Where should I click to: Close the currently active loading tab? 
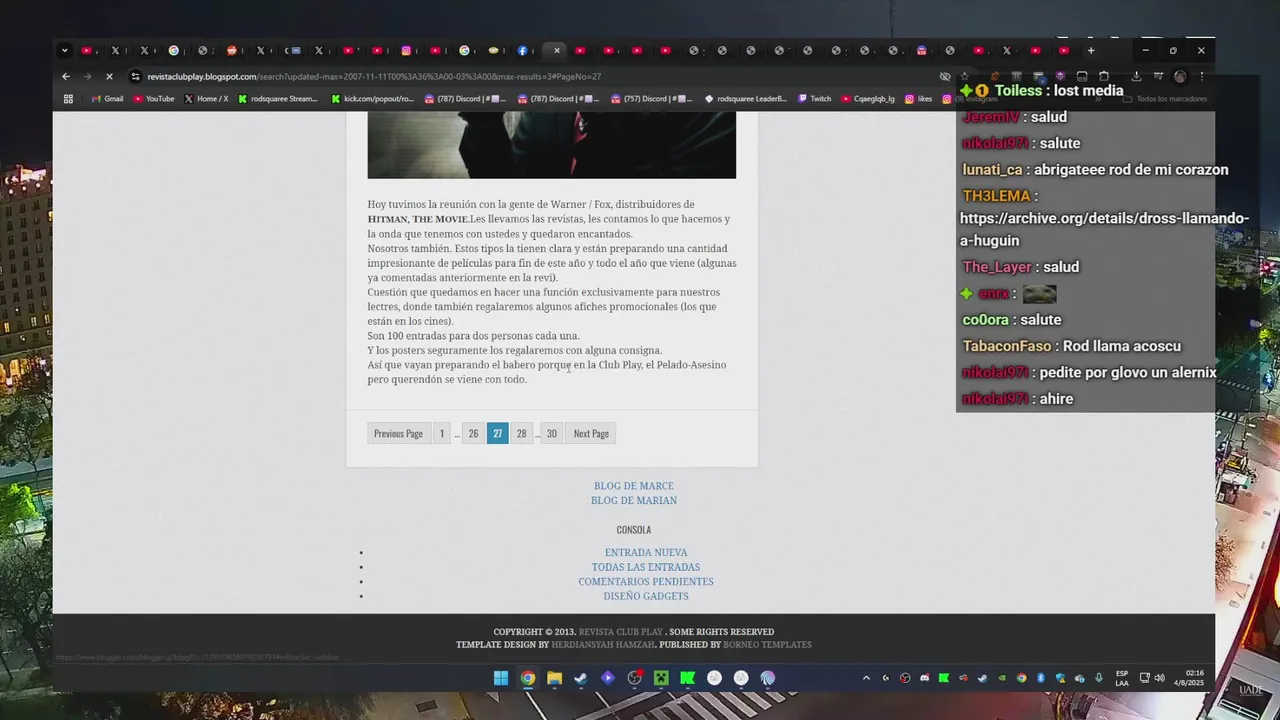click(557, 50)
